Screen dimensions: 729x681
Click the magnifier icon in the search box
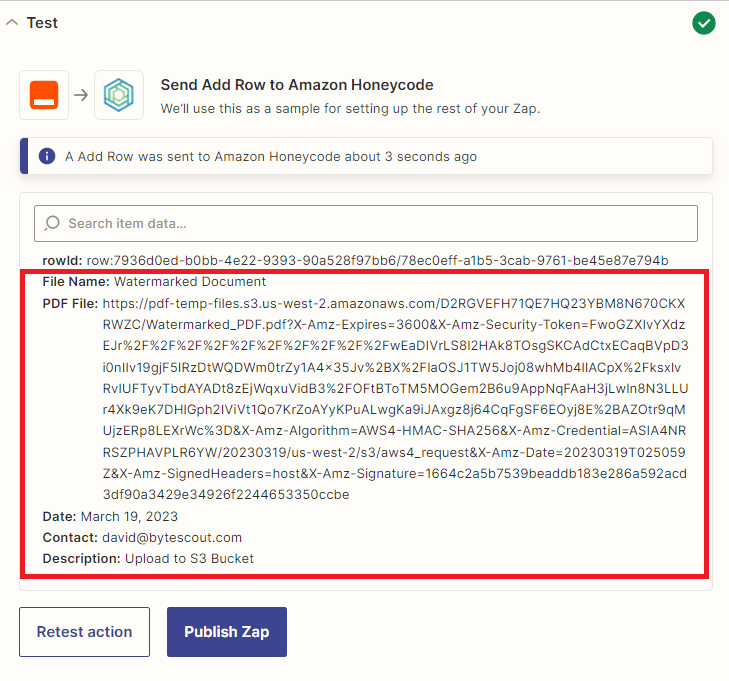54,224
